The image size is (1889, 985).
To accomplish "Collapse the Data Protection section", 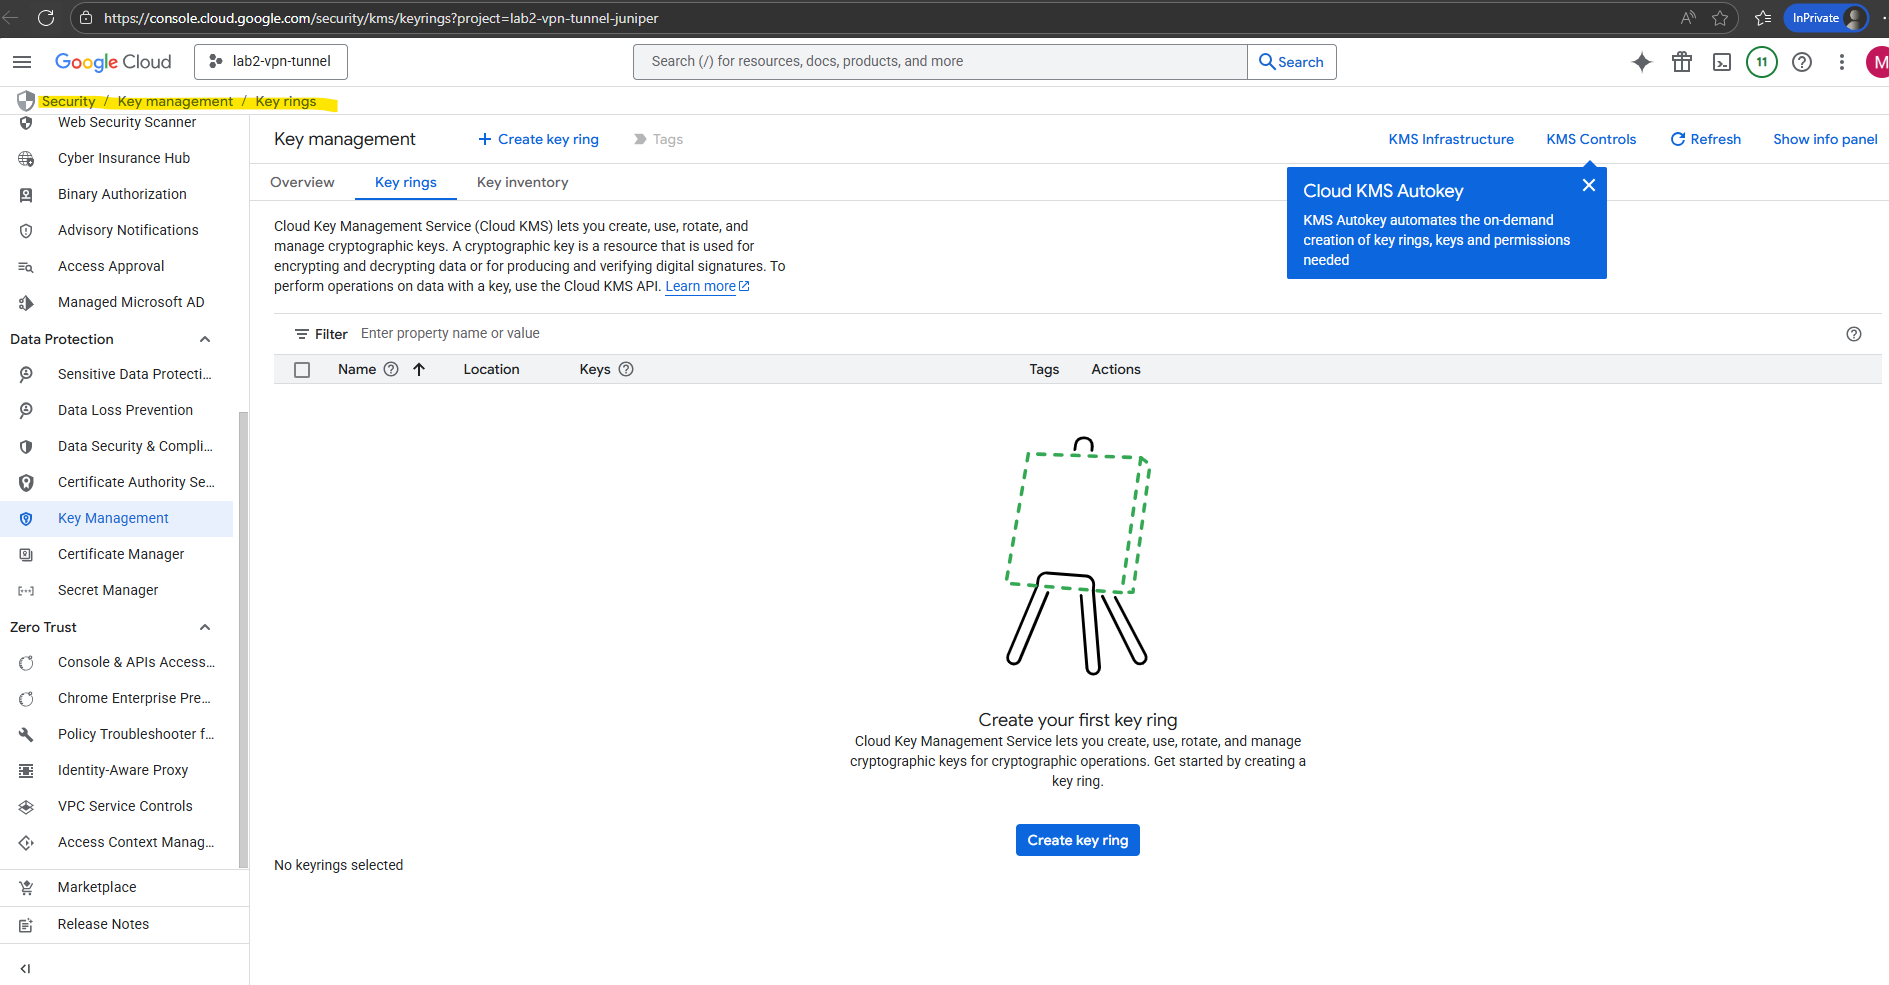I will click(205, 339).
